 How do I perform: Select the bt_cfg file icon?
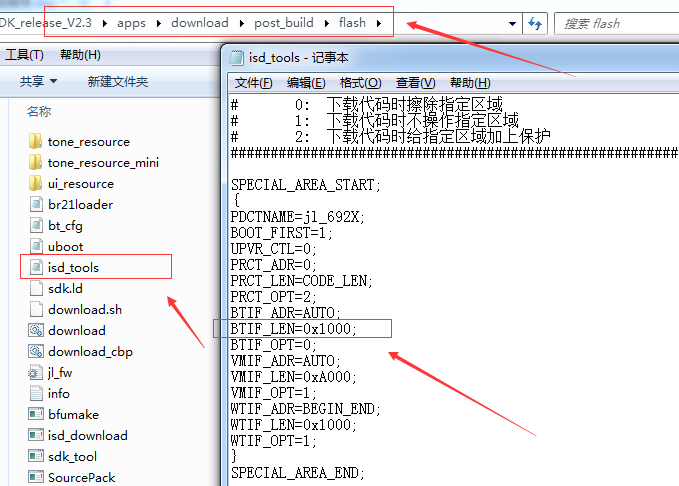click(x=36, y=225)
